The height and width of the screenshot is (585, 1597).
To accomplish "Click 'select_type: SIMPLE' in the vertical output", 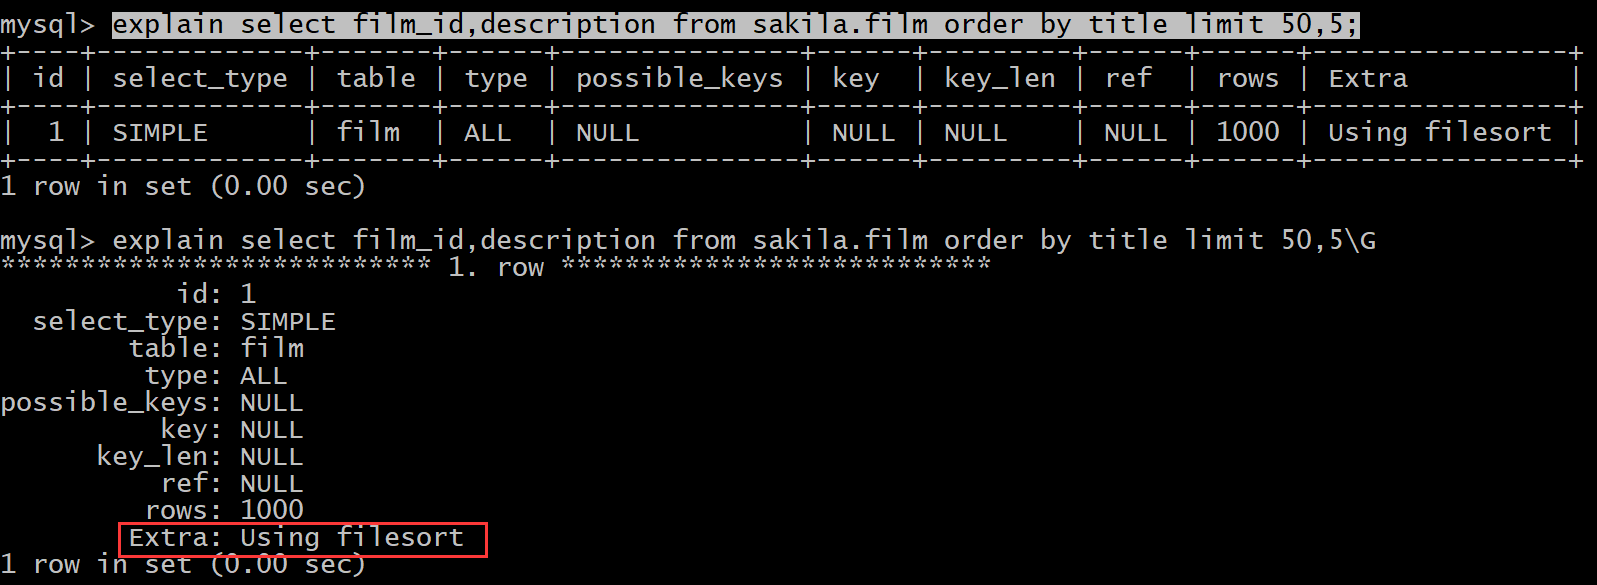I will point(184,321).
